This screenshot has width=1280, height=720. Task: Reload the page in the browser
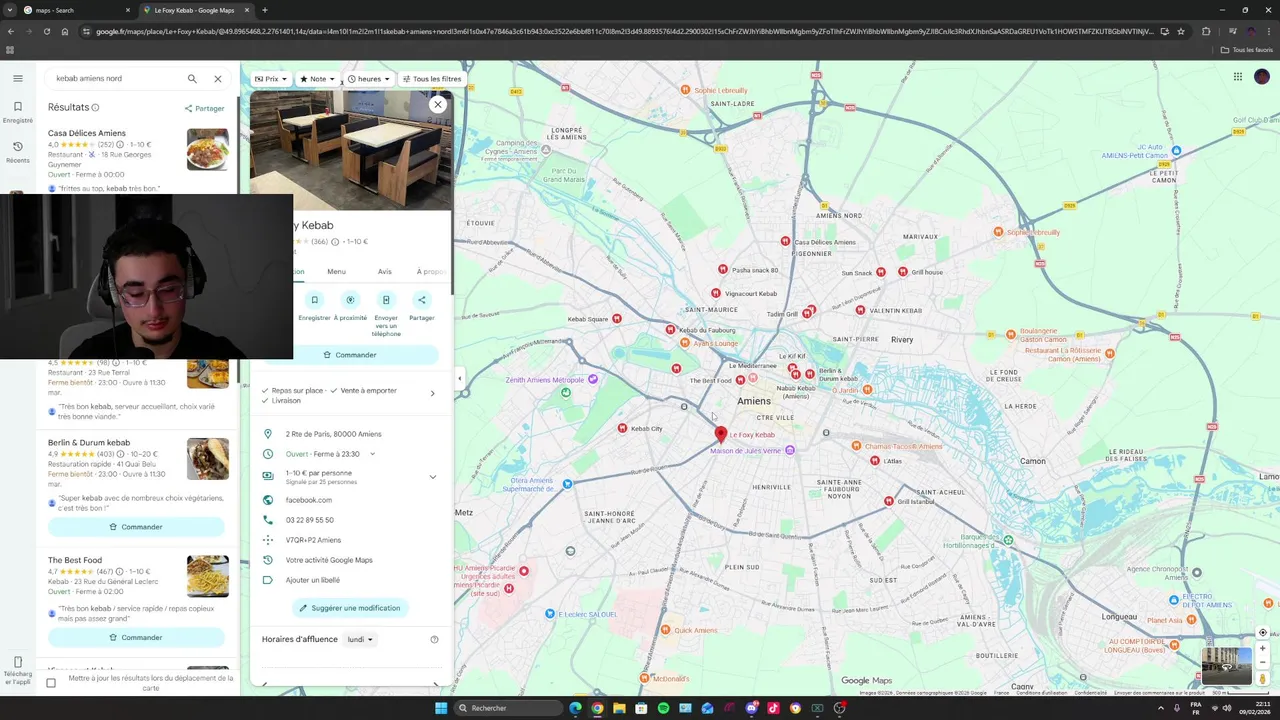[46, 31]
